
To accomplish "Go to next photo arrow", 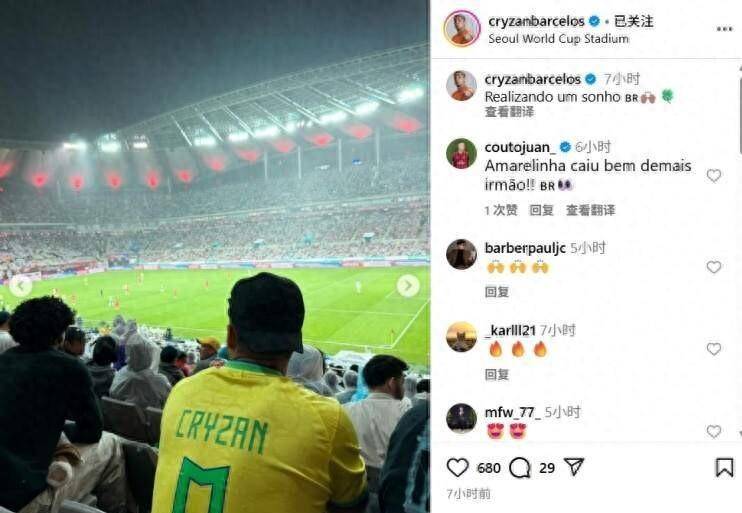I will point(408,286).
